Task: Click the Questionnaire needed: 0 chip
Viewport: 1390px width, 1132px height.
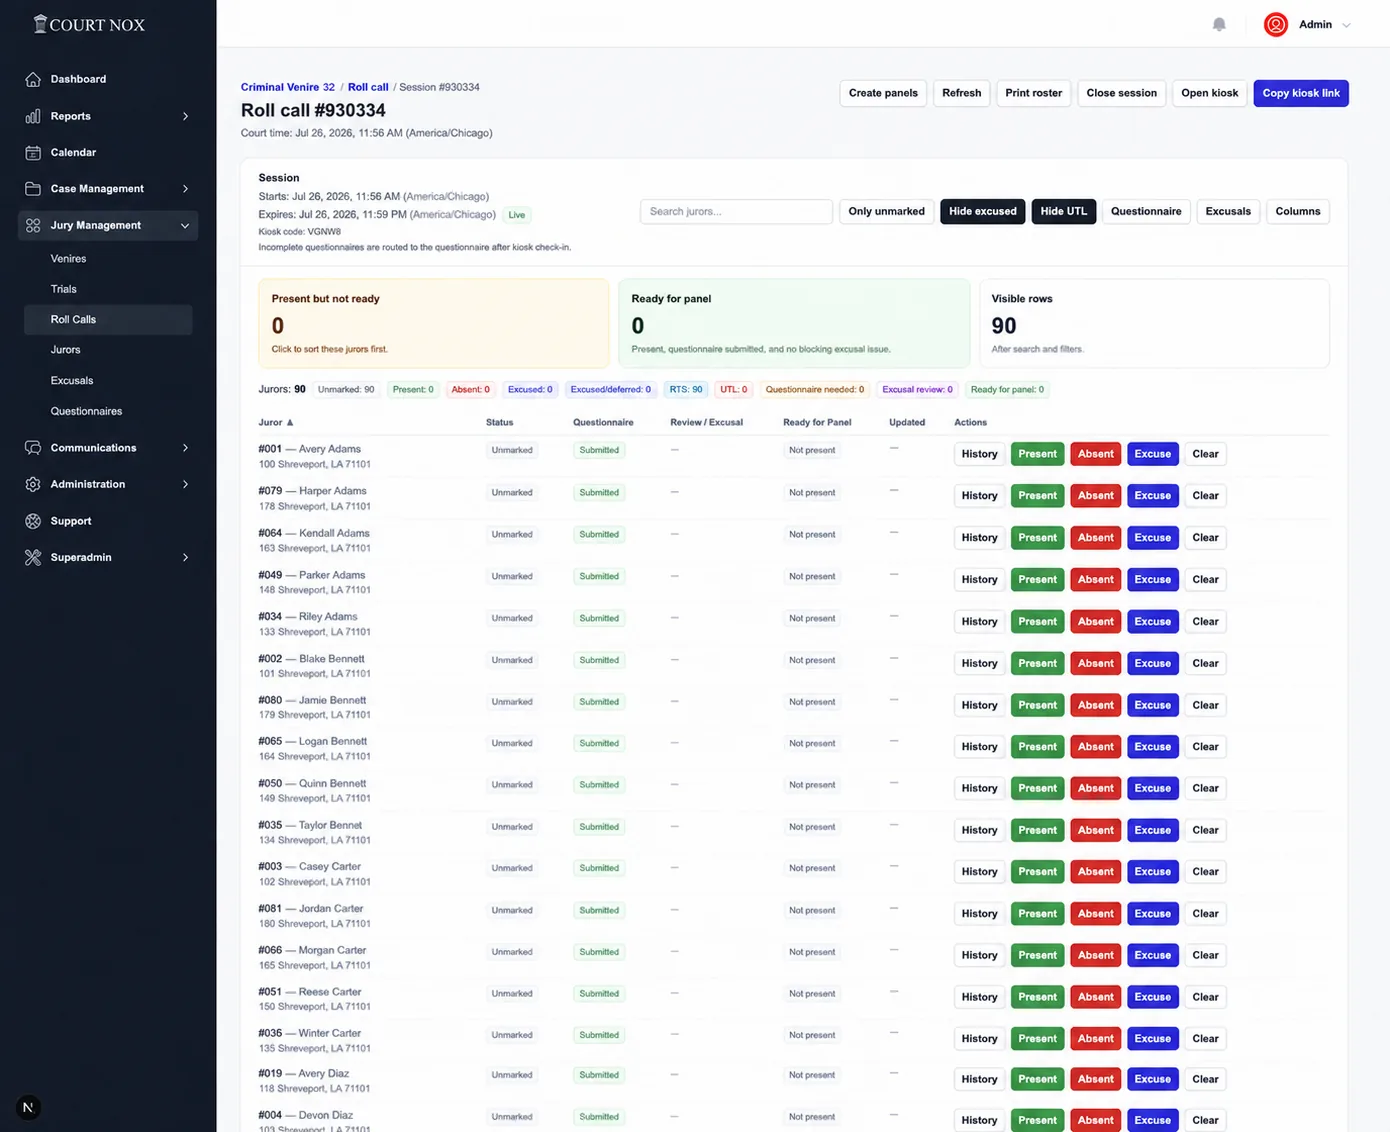Action: (x=814, y=390)
